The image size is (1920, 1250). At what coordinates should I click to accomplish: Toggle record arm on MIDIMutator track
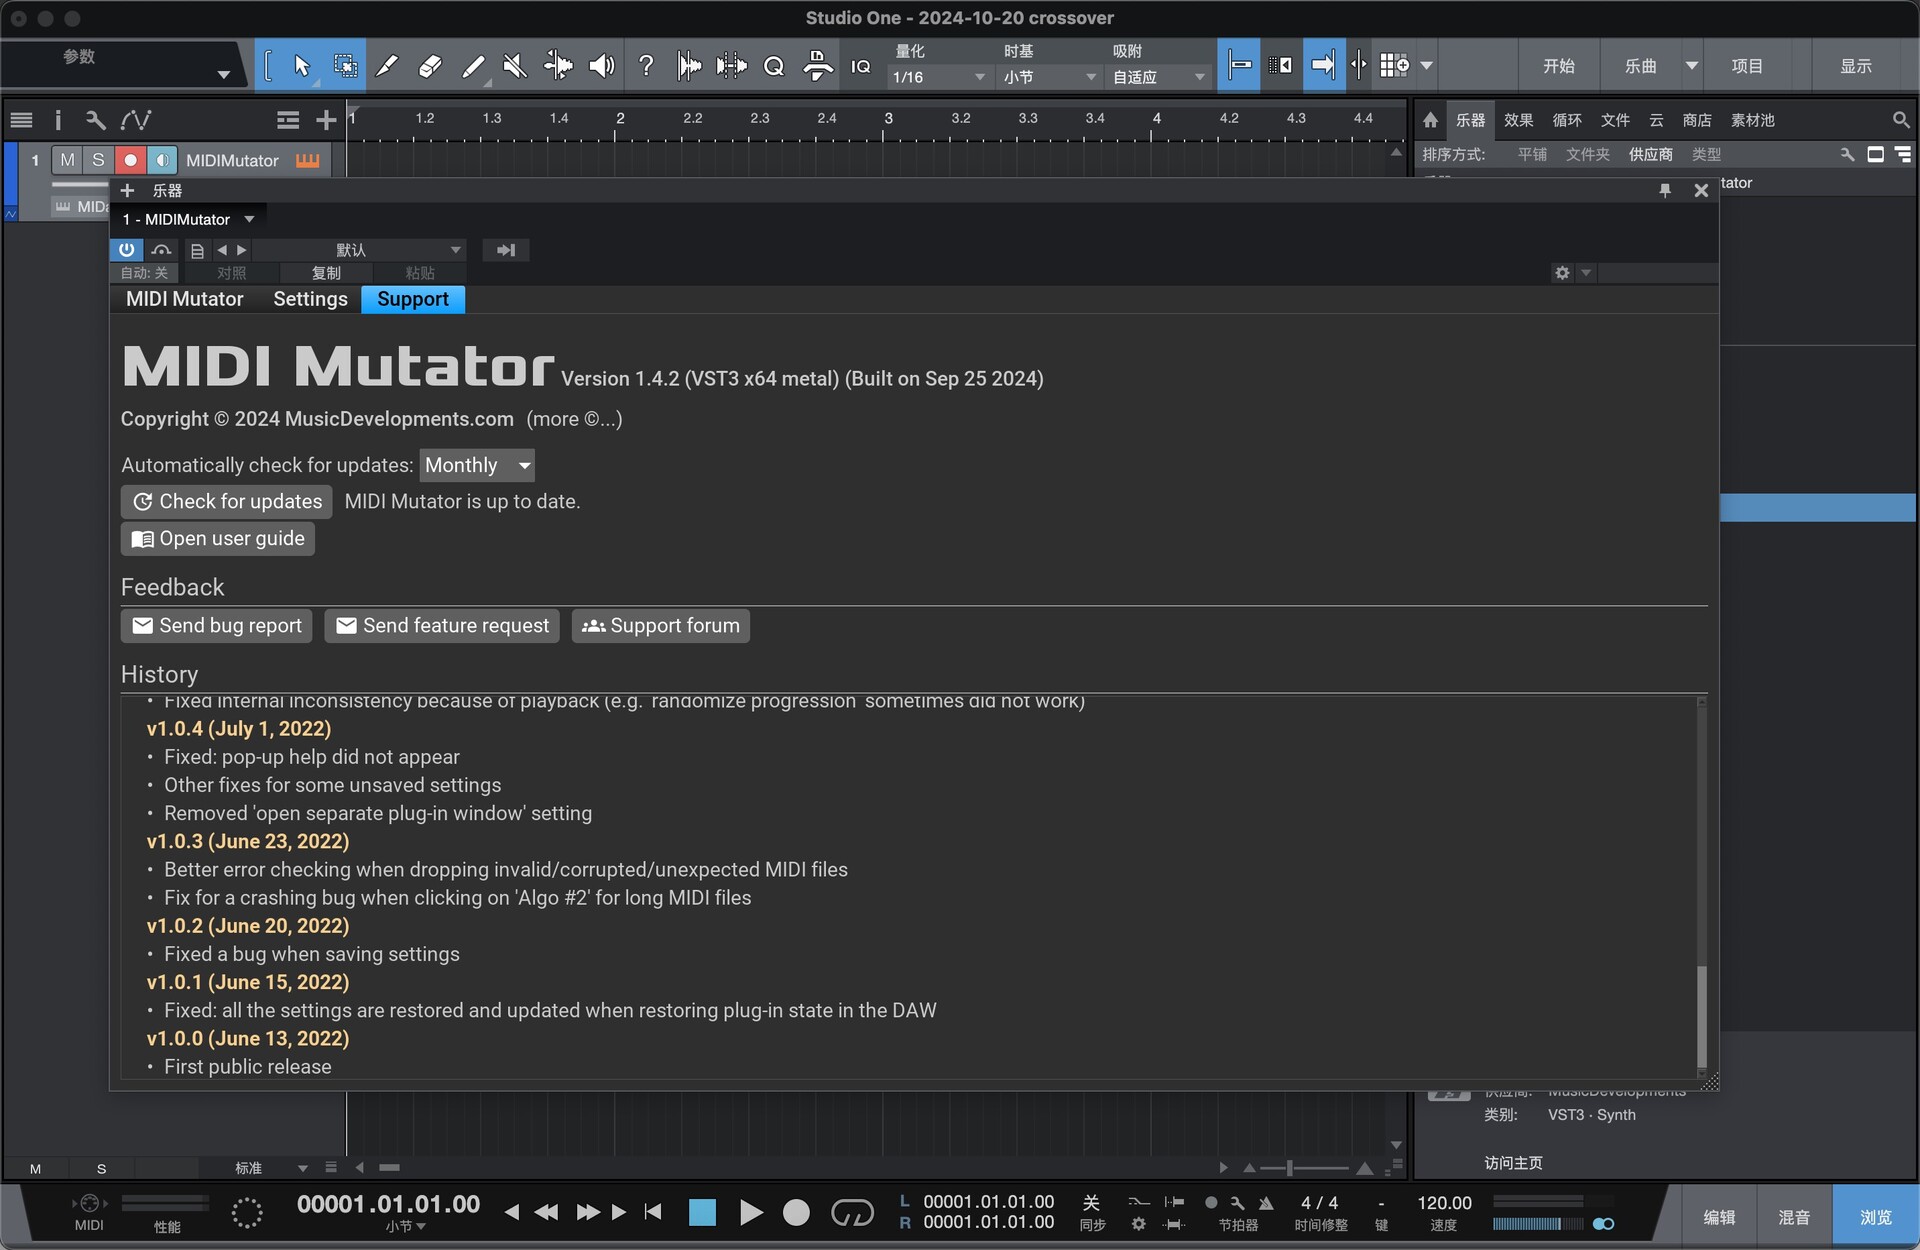coord(130,160)
